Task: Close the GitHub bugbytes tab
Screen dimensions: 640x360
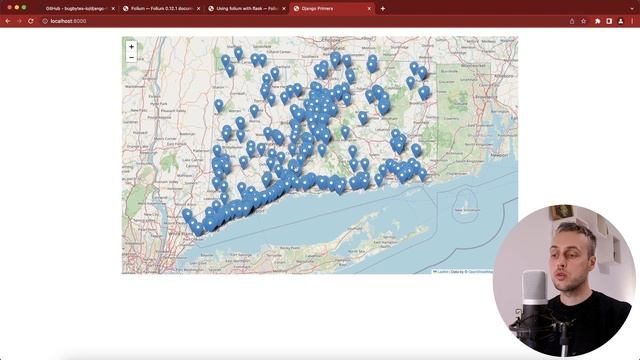Action: tap(113, 9)
